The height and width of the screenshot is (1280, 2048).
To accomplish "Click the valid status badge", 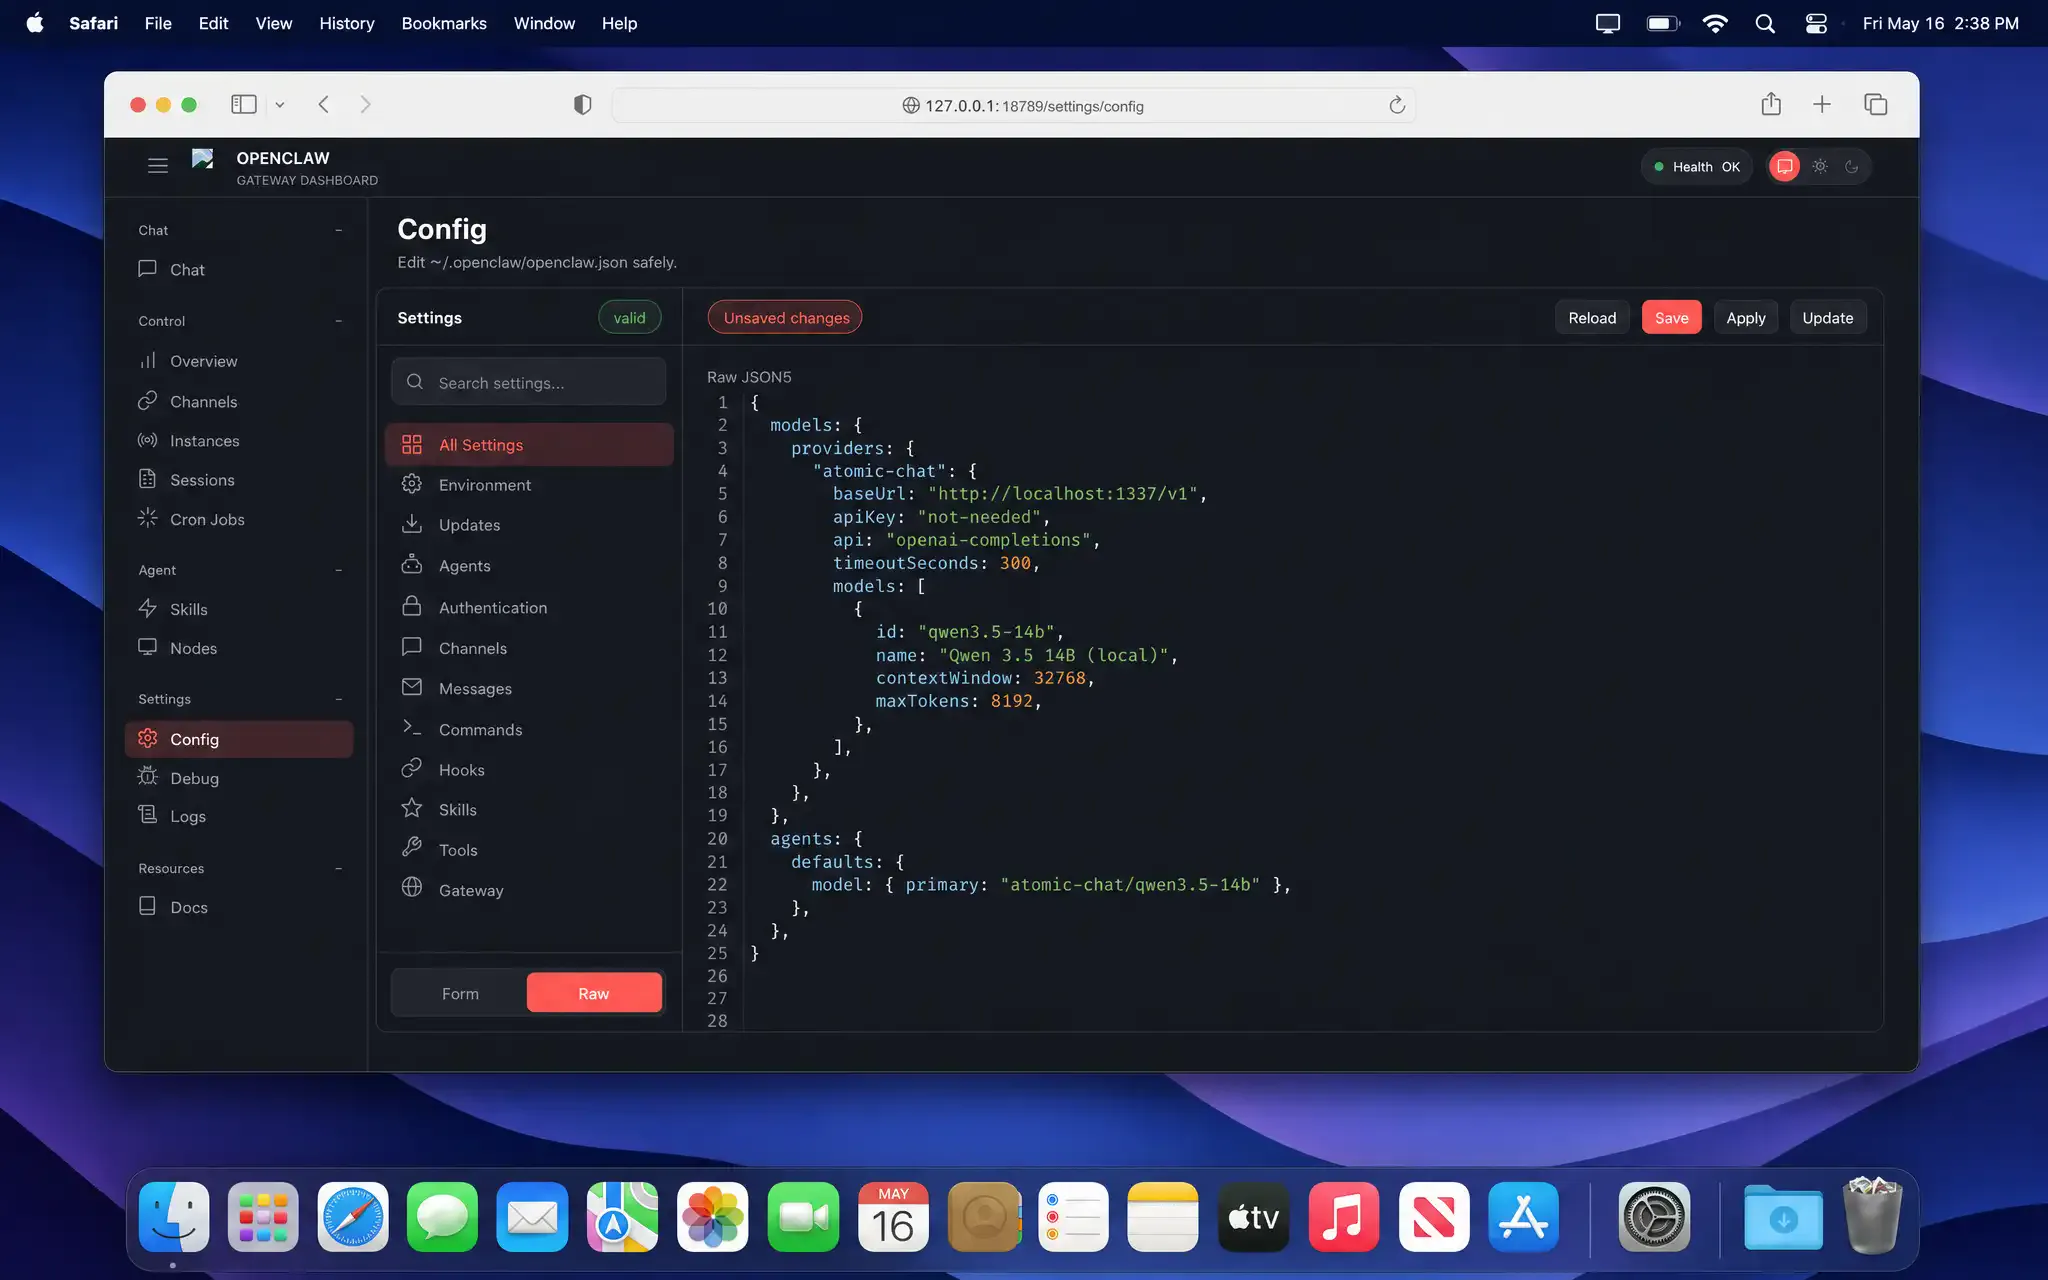I will tap(630, 318).
